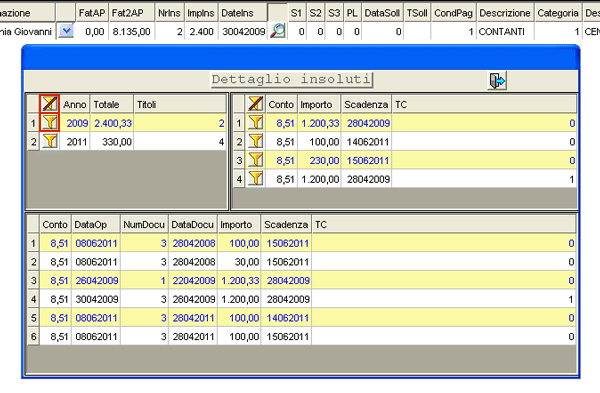The image size is (600, 393).
Task: Select DataOp cell 26042009
Action: click(x=96, y=280)
